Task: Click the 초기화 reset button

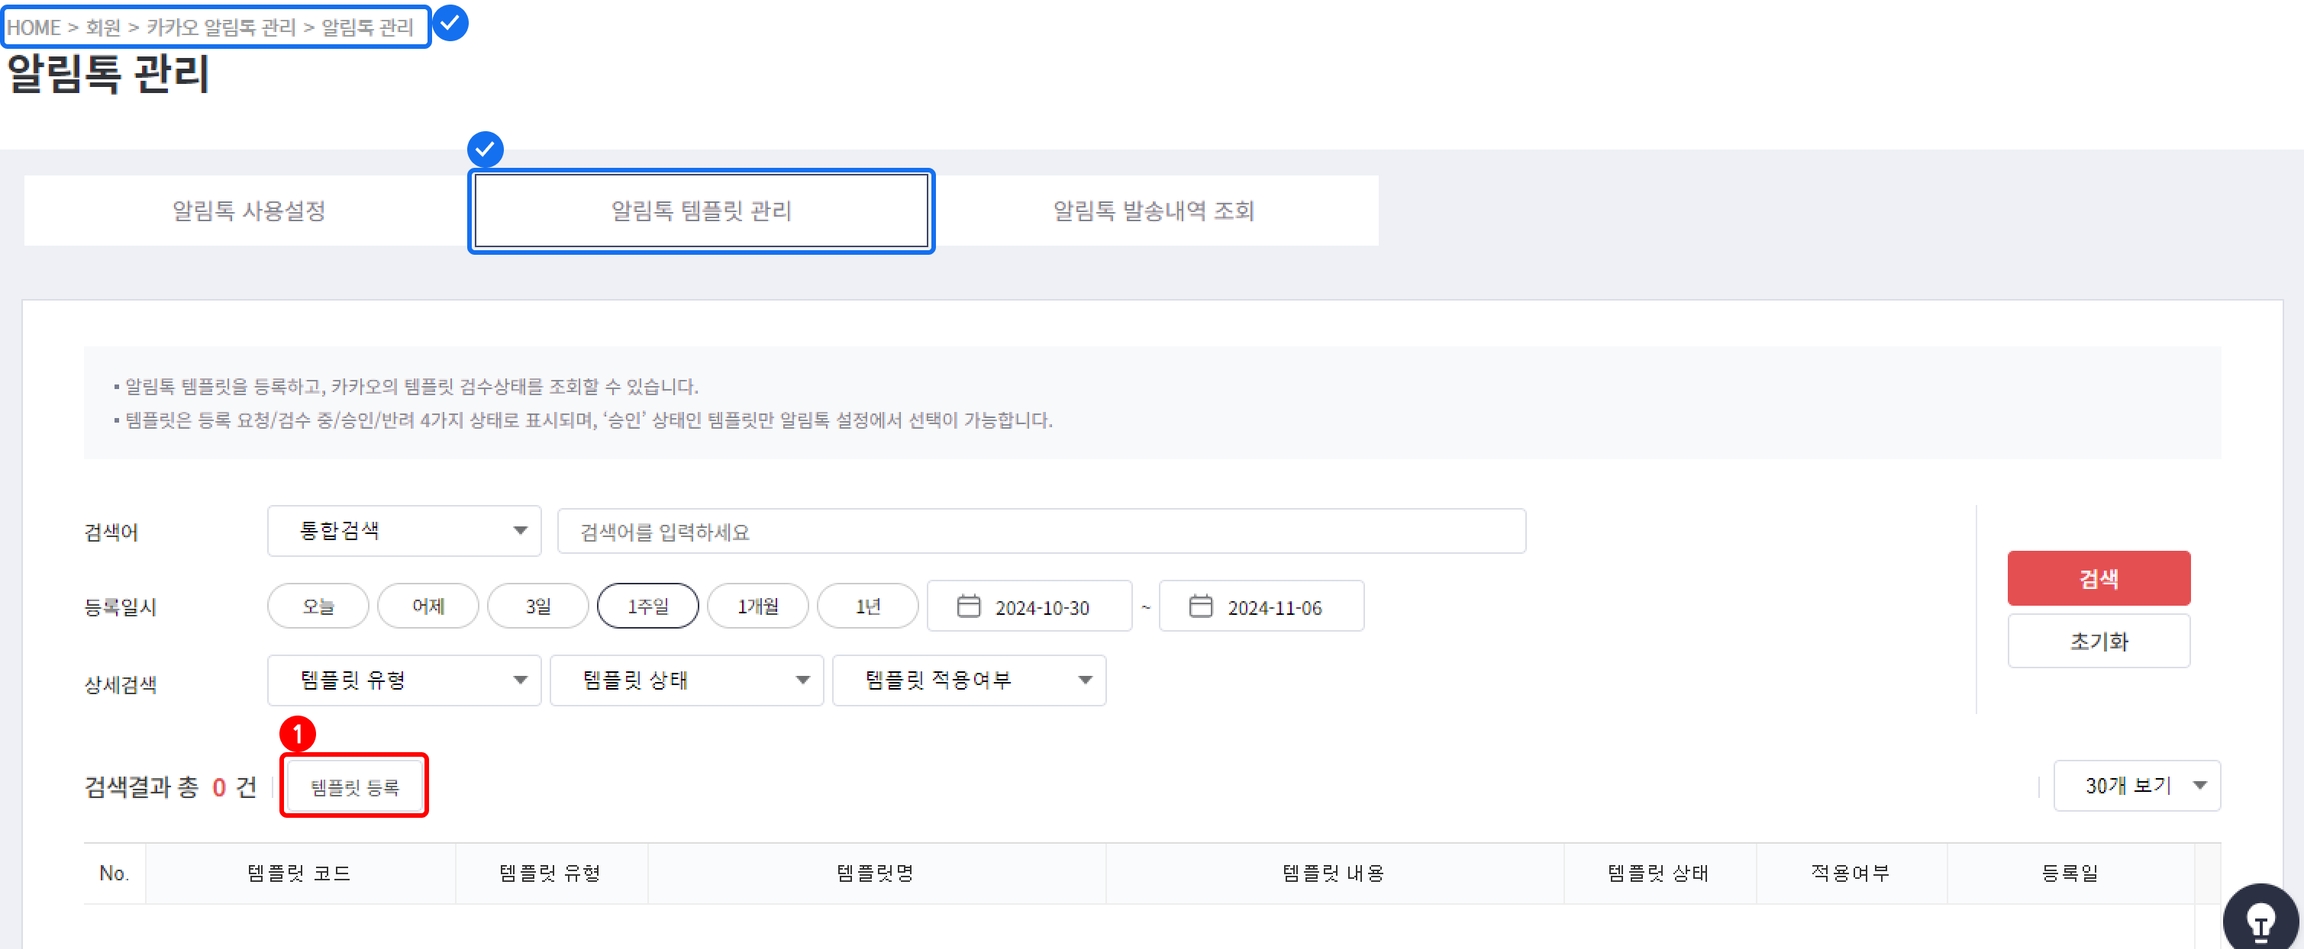Action: [x=2098, y=641]
